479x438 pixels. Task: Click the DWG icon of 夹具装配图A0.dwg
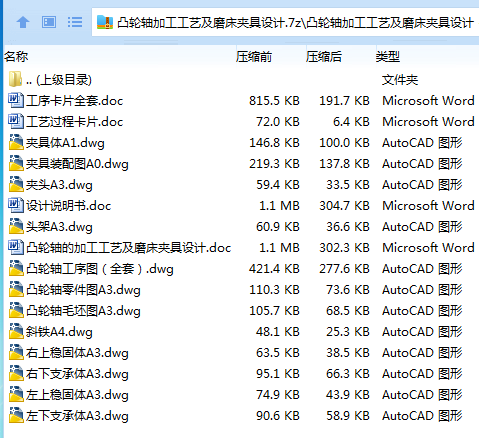[16, 163]
